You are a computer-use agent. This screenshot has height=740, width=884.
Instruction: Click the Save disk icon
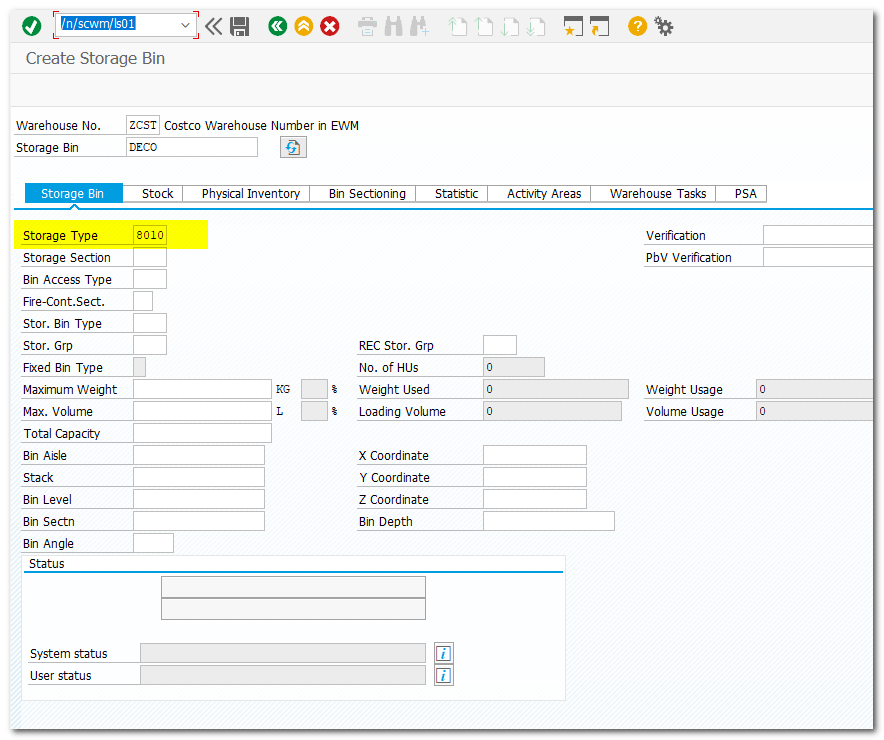tap(240, 26)
